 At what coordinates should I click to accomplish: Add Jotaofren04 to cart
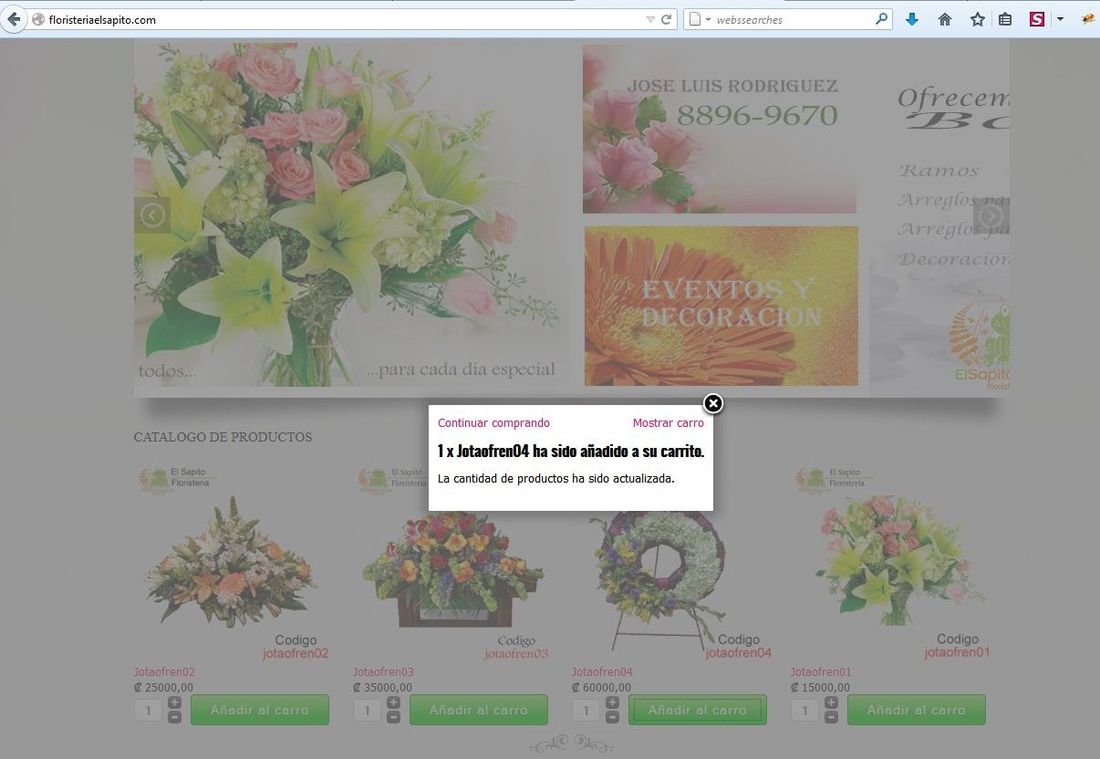[x=697, y=710]
